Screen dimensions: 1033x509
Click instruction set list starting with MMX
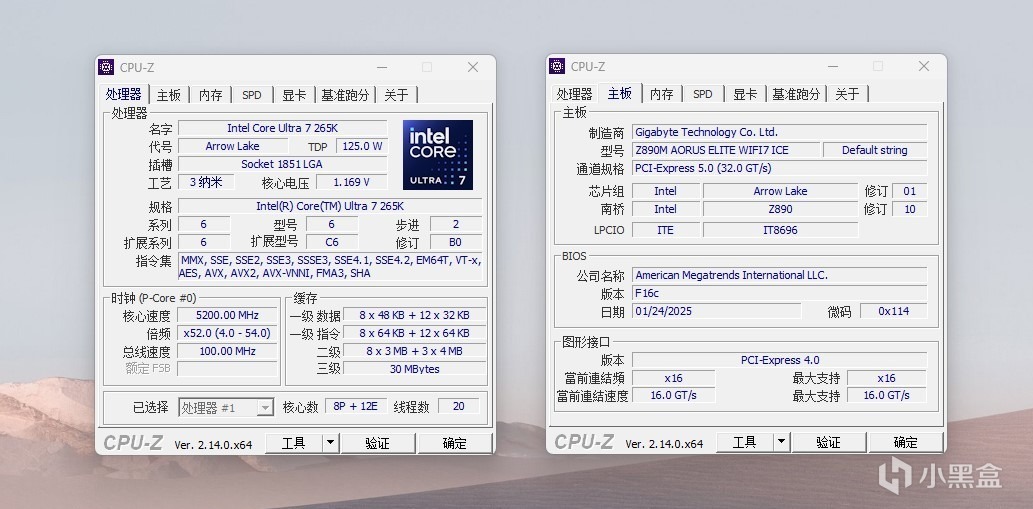330,267
